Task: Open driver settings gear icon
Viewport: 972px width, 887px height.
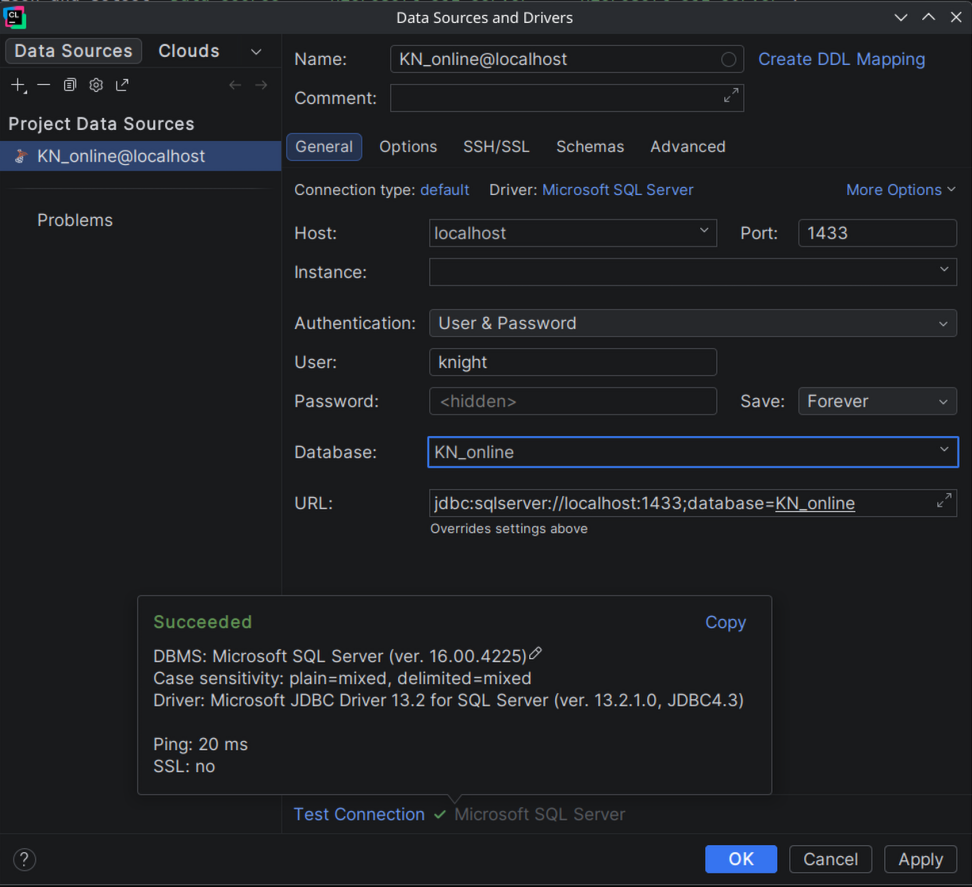Action: [96, 86]
